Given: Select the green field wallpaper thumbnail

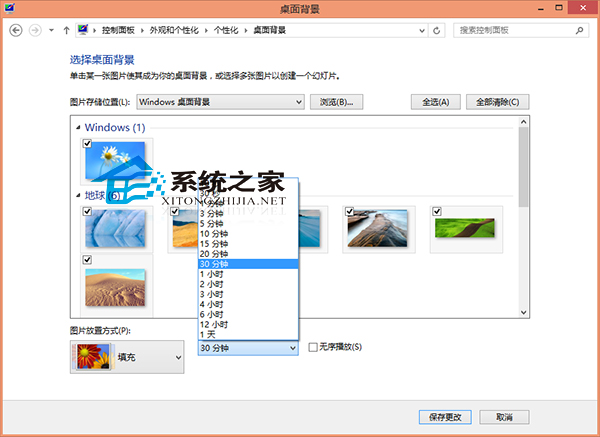Looking at the screenshot, I should [465, 228].
